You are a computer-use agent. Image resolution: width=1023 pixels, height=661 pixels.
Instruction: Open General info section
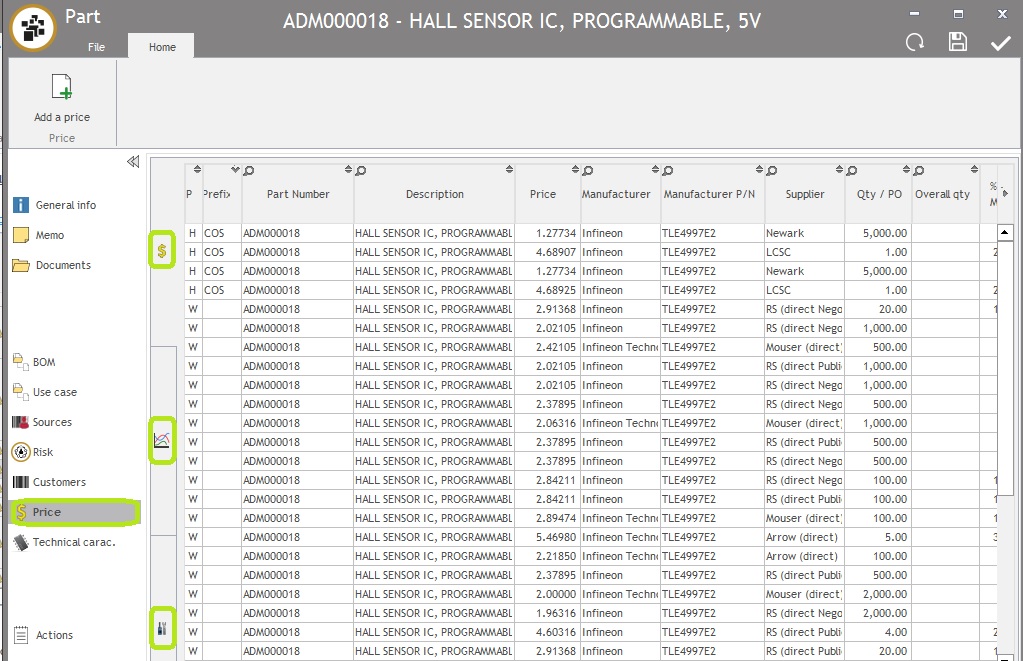[x=65, y=205]
